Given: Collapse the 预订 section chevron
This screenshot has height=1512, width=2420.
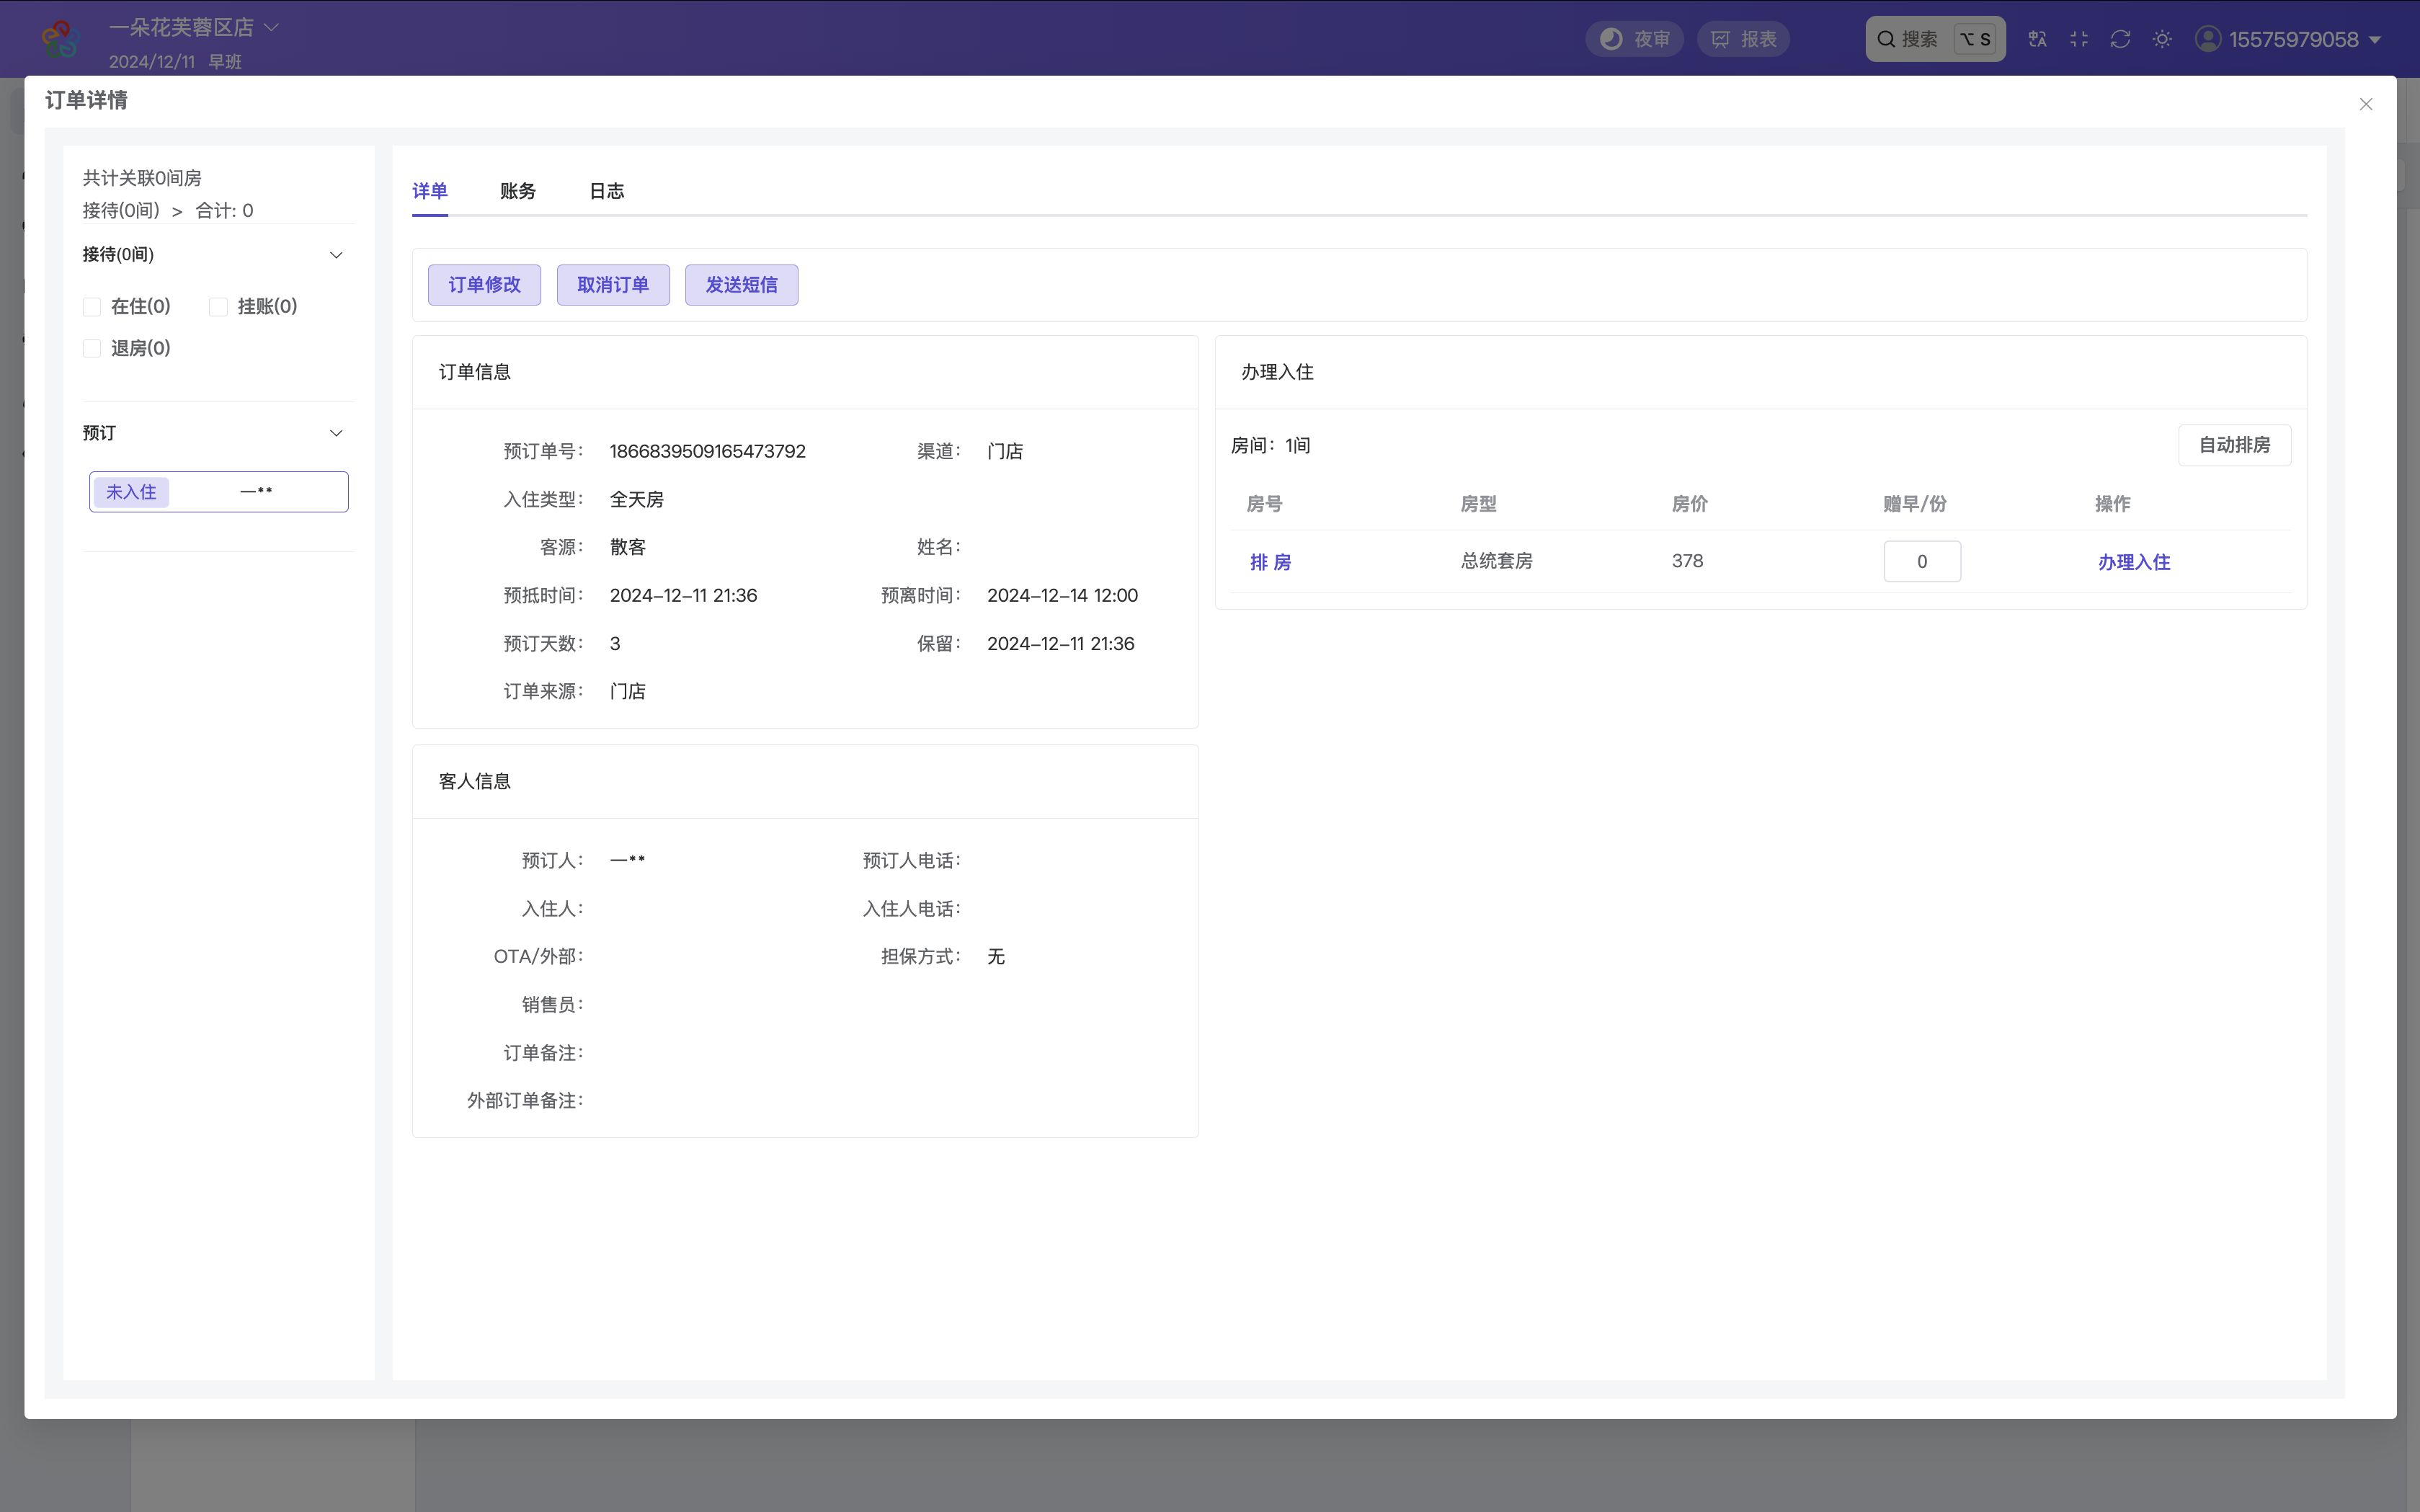Looking at the screenshot, I should click(336, 433).
